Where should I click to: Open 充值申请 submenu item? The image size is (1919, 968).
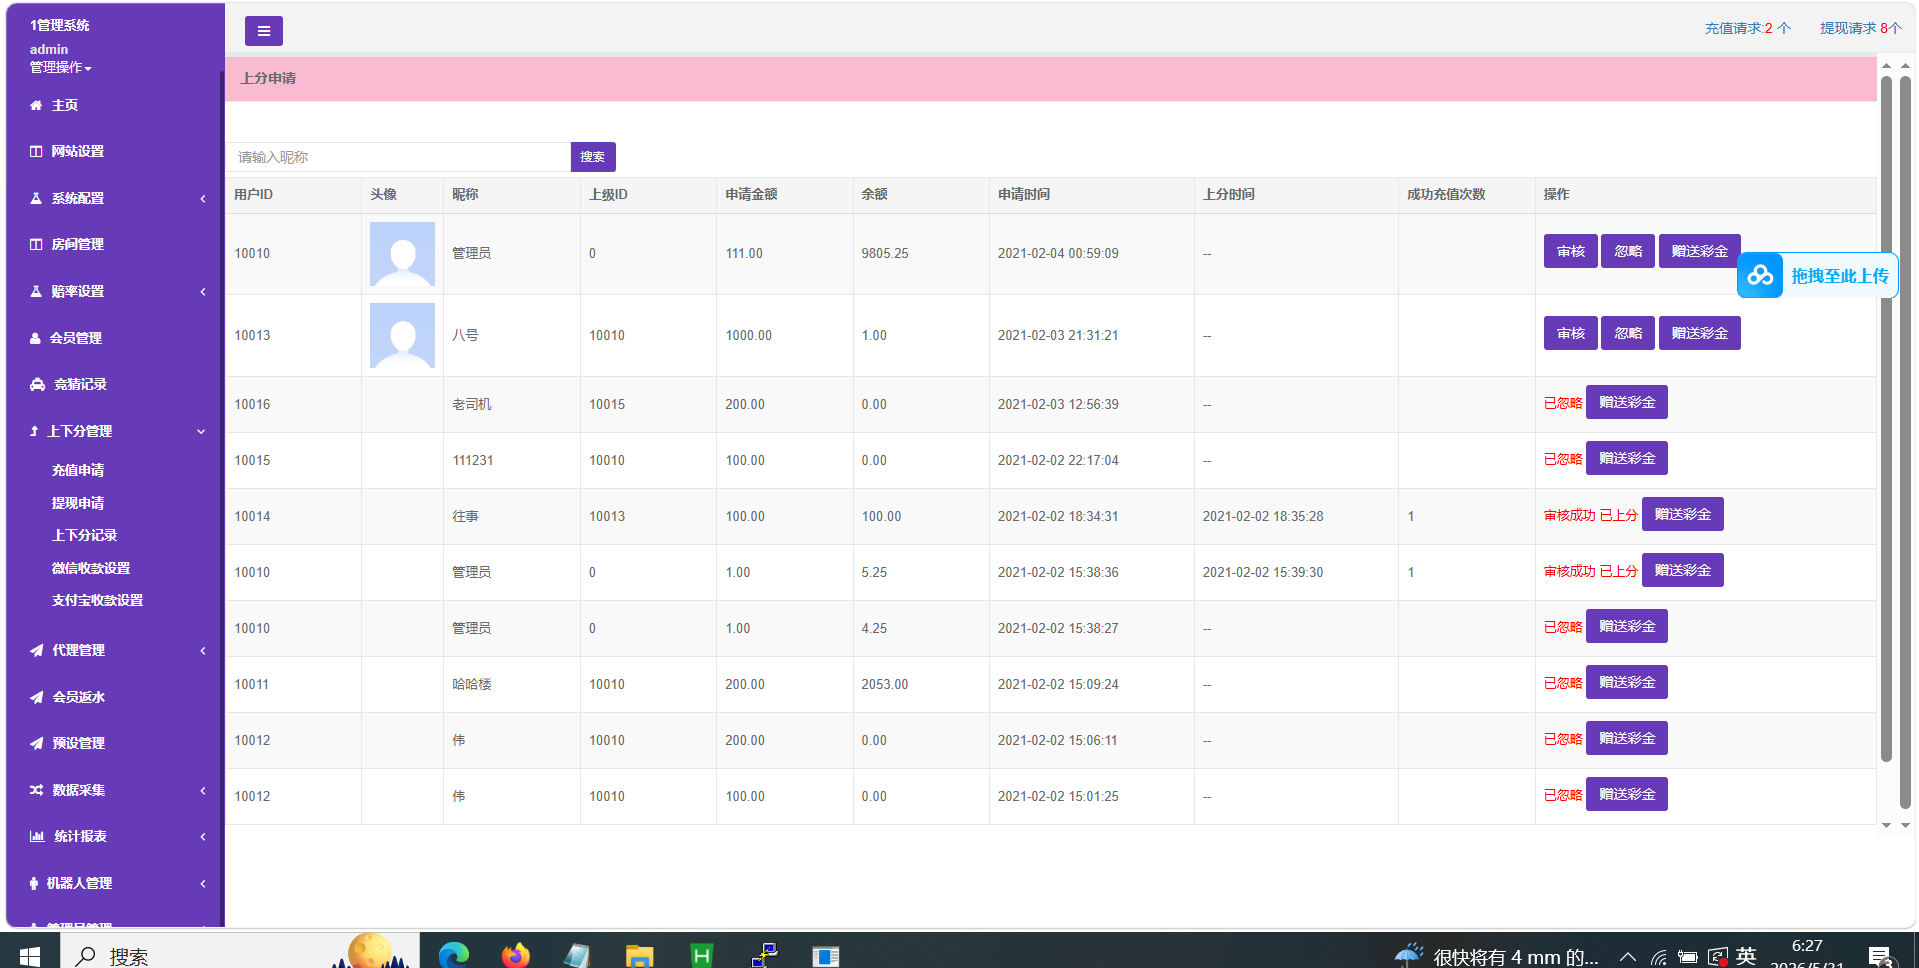pos(78,470)
